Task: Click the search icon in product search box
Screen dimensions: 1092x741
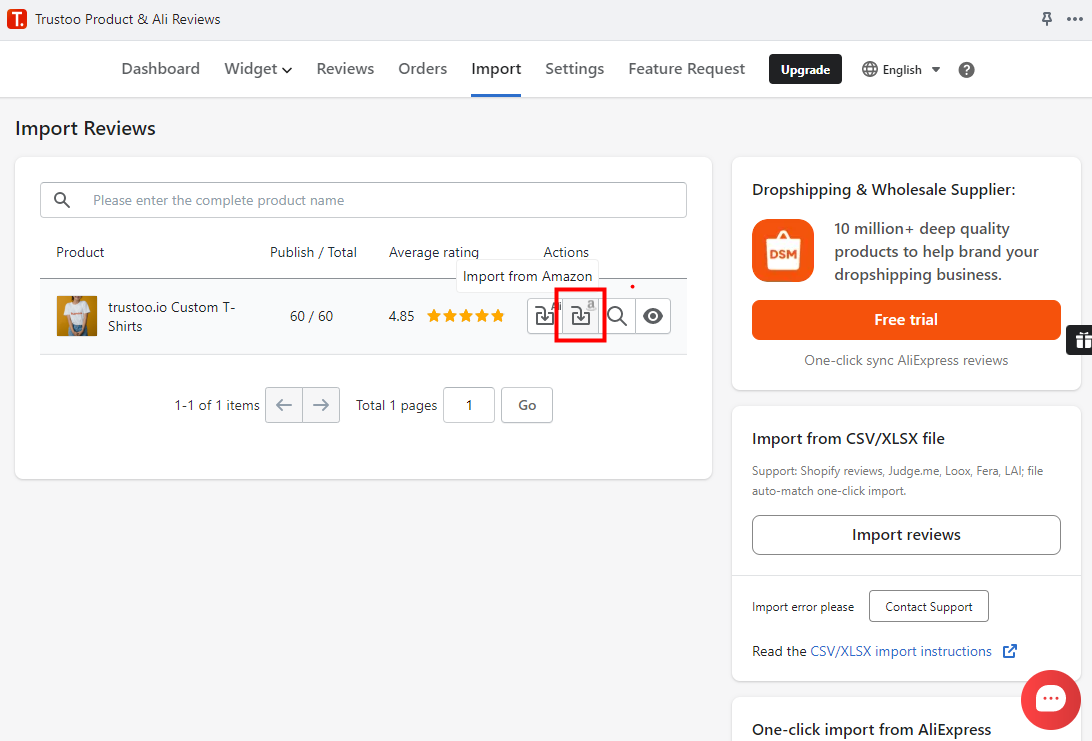Action: point(62,200)
